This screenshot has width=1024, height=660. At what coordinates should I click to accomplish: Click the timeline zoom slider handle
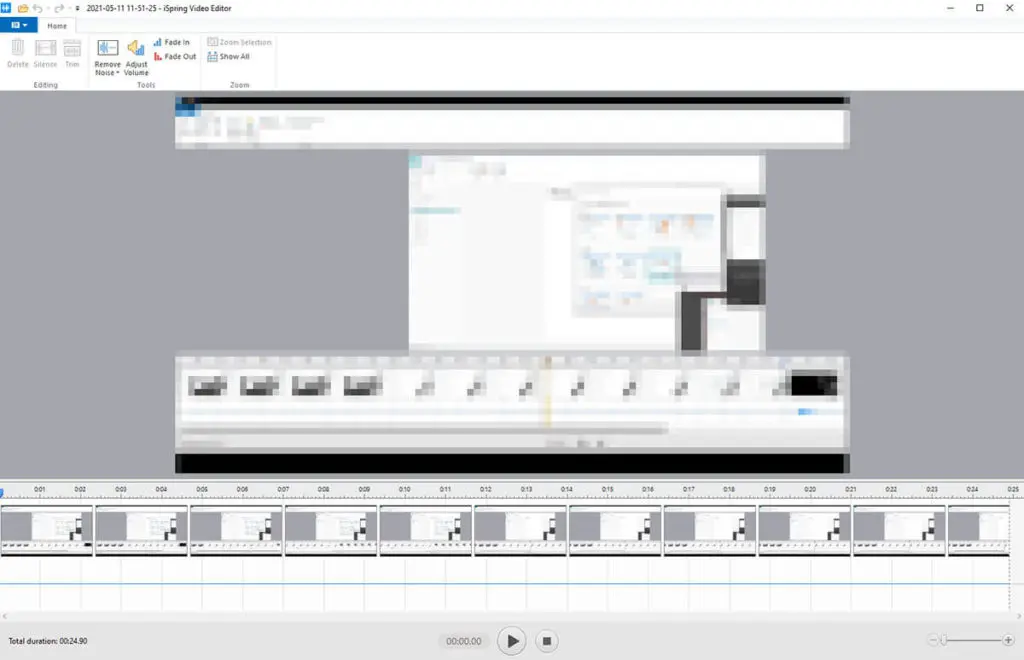tap(944, 640)
